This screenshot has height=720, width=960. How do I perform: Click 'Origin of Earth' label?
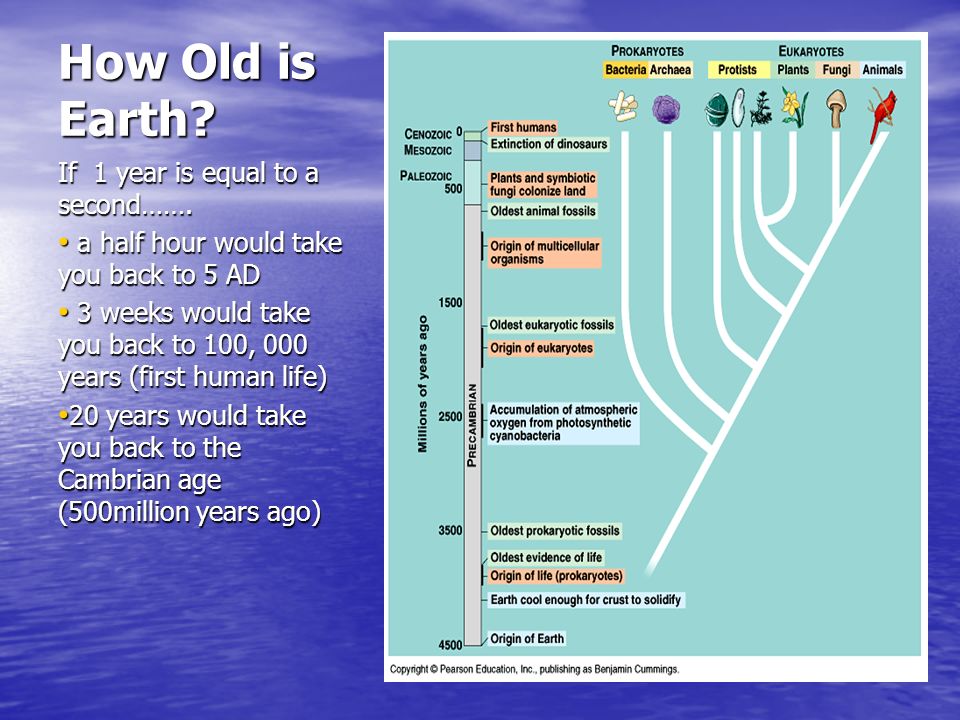tap(527, 639)
